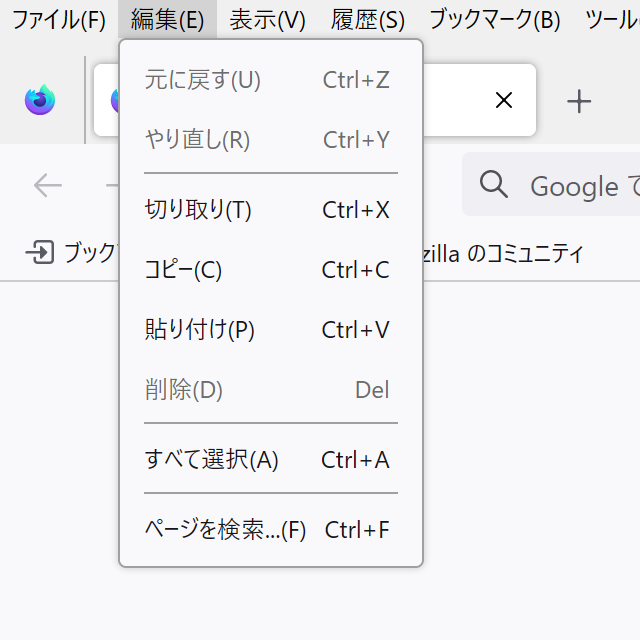The image size is (640, 640).
Task: Click the back navigation arrow
Action: (48, 185)
